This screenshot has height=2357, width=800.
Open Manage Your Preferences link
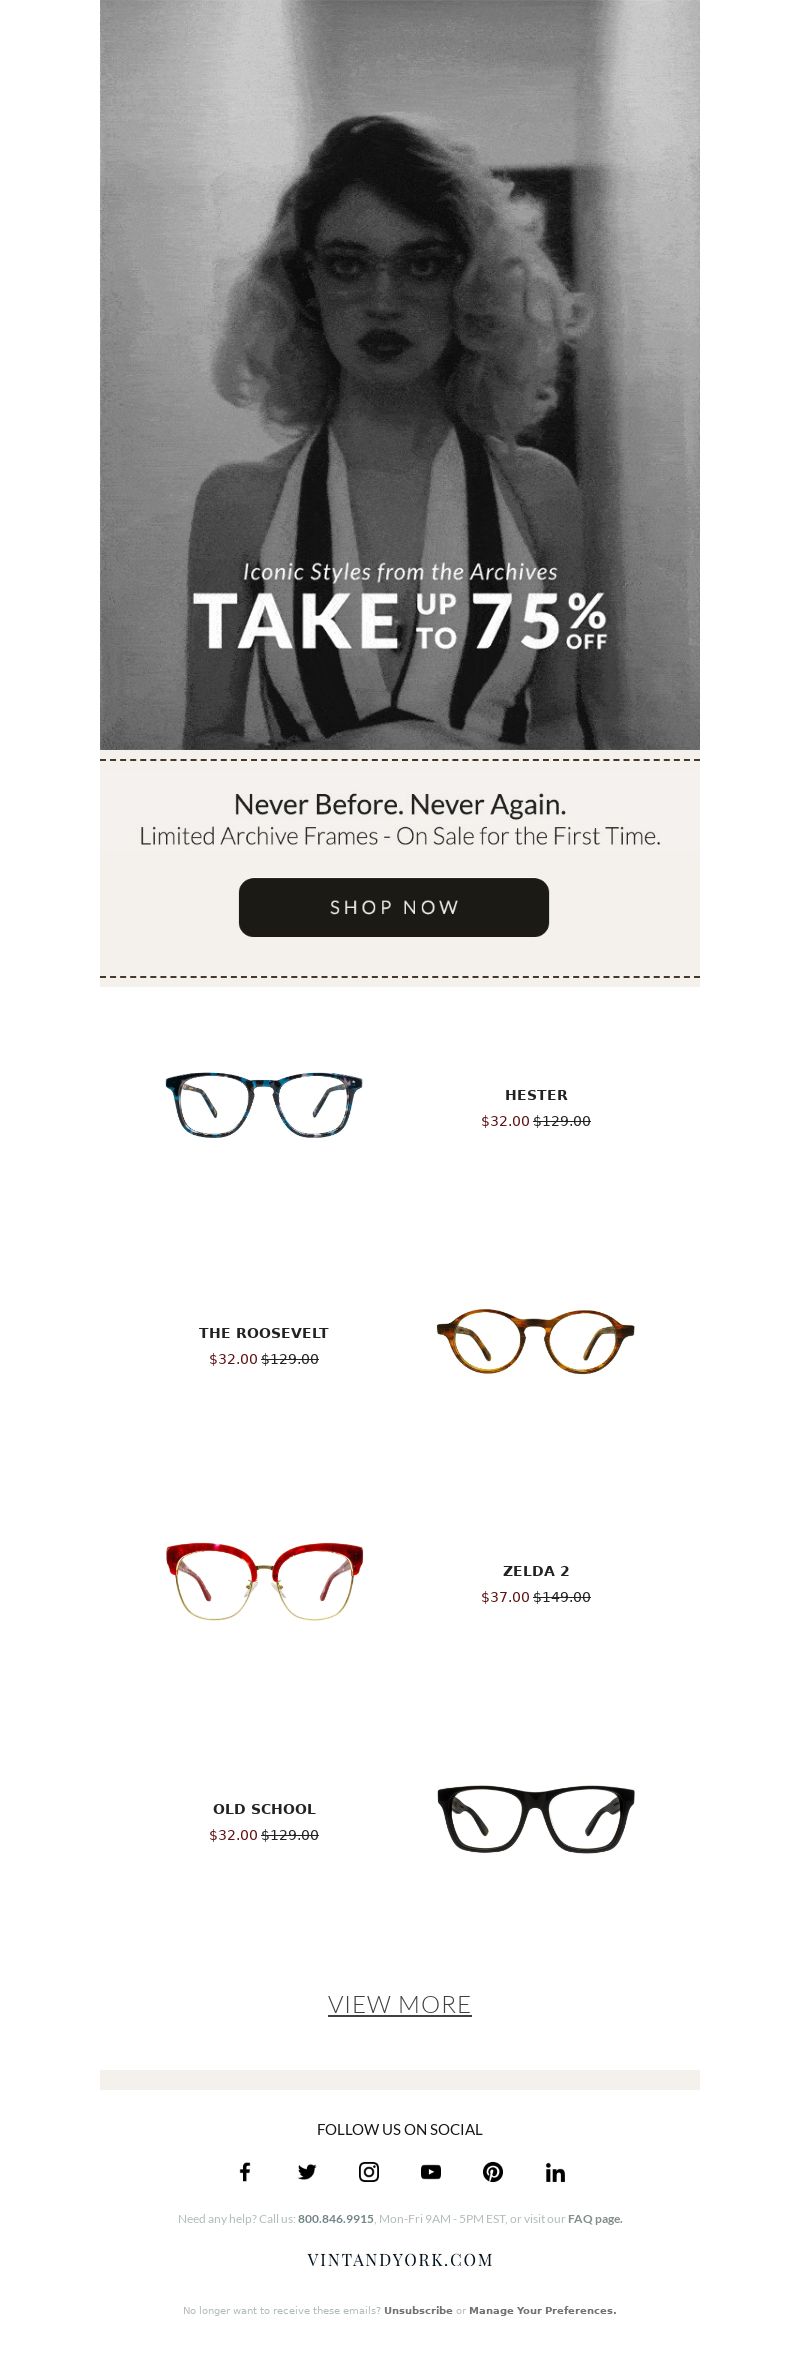coord(543,2310)
